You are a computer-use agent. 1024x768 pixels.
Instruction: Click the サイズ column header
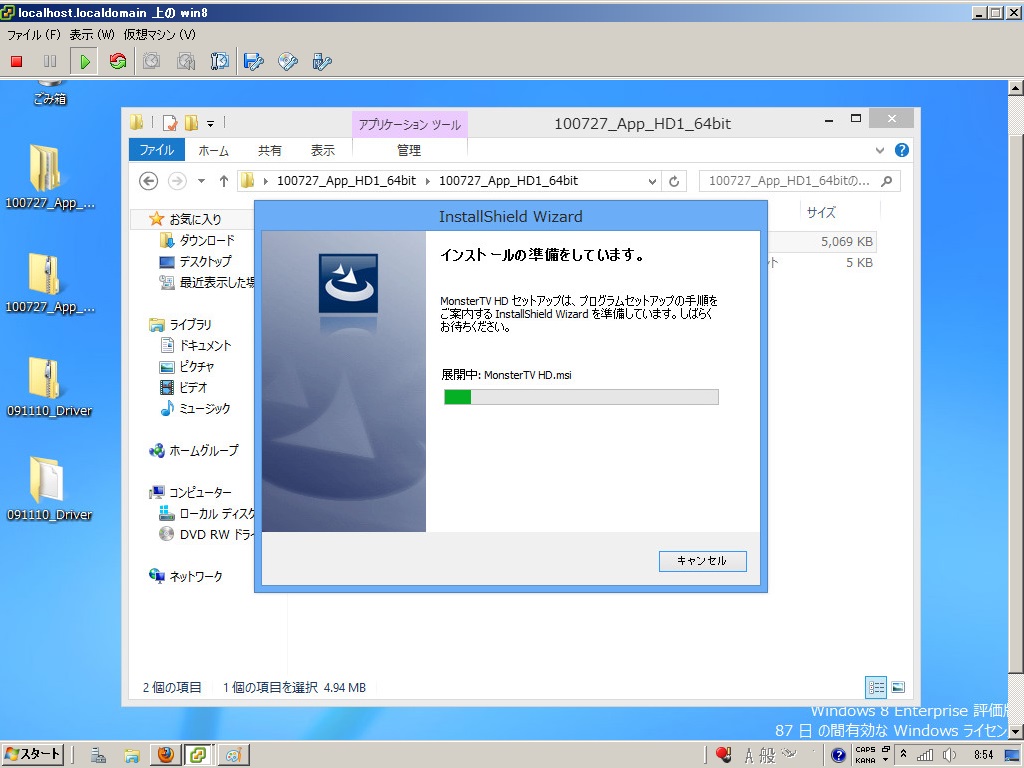(821, 212)
